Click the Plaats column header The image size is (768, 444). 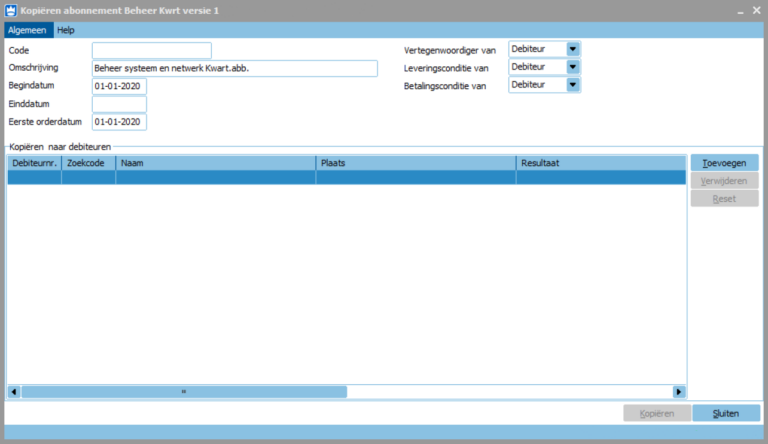pyautogui.click(x=415, y=162)
